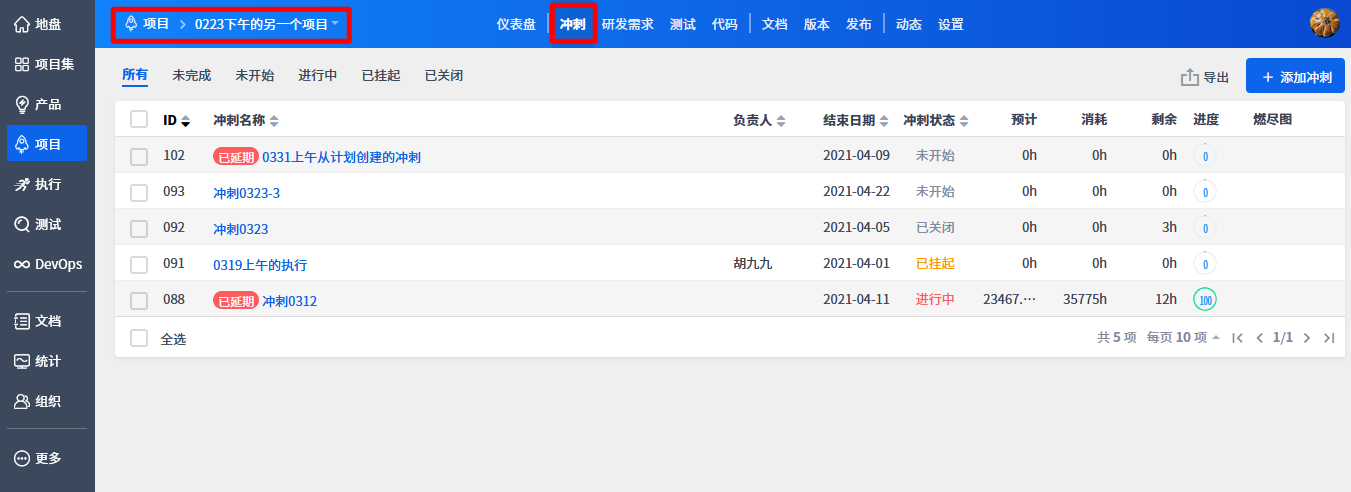This screenshot has width=1351, height=492.
Task: Filter sprints by 未完成
Action: (x=192, y=75)
